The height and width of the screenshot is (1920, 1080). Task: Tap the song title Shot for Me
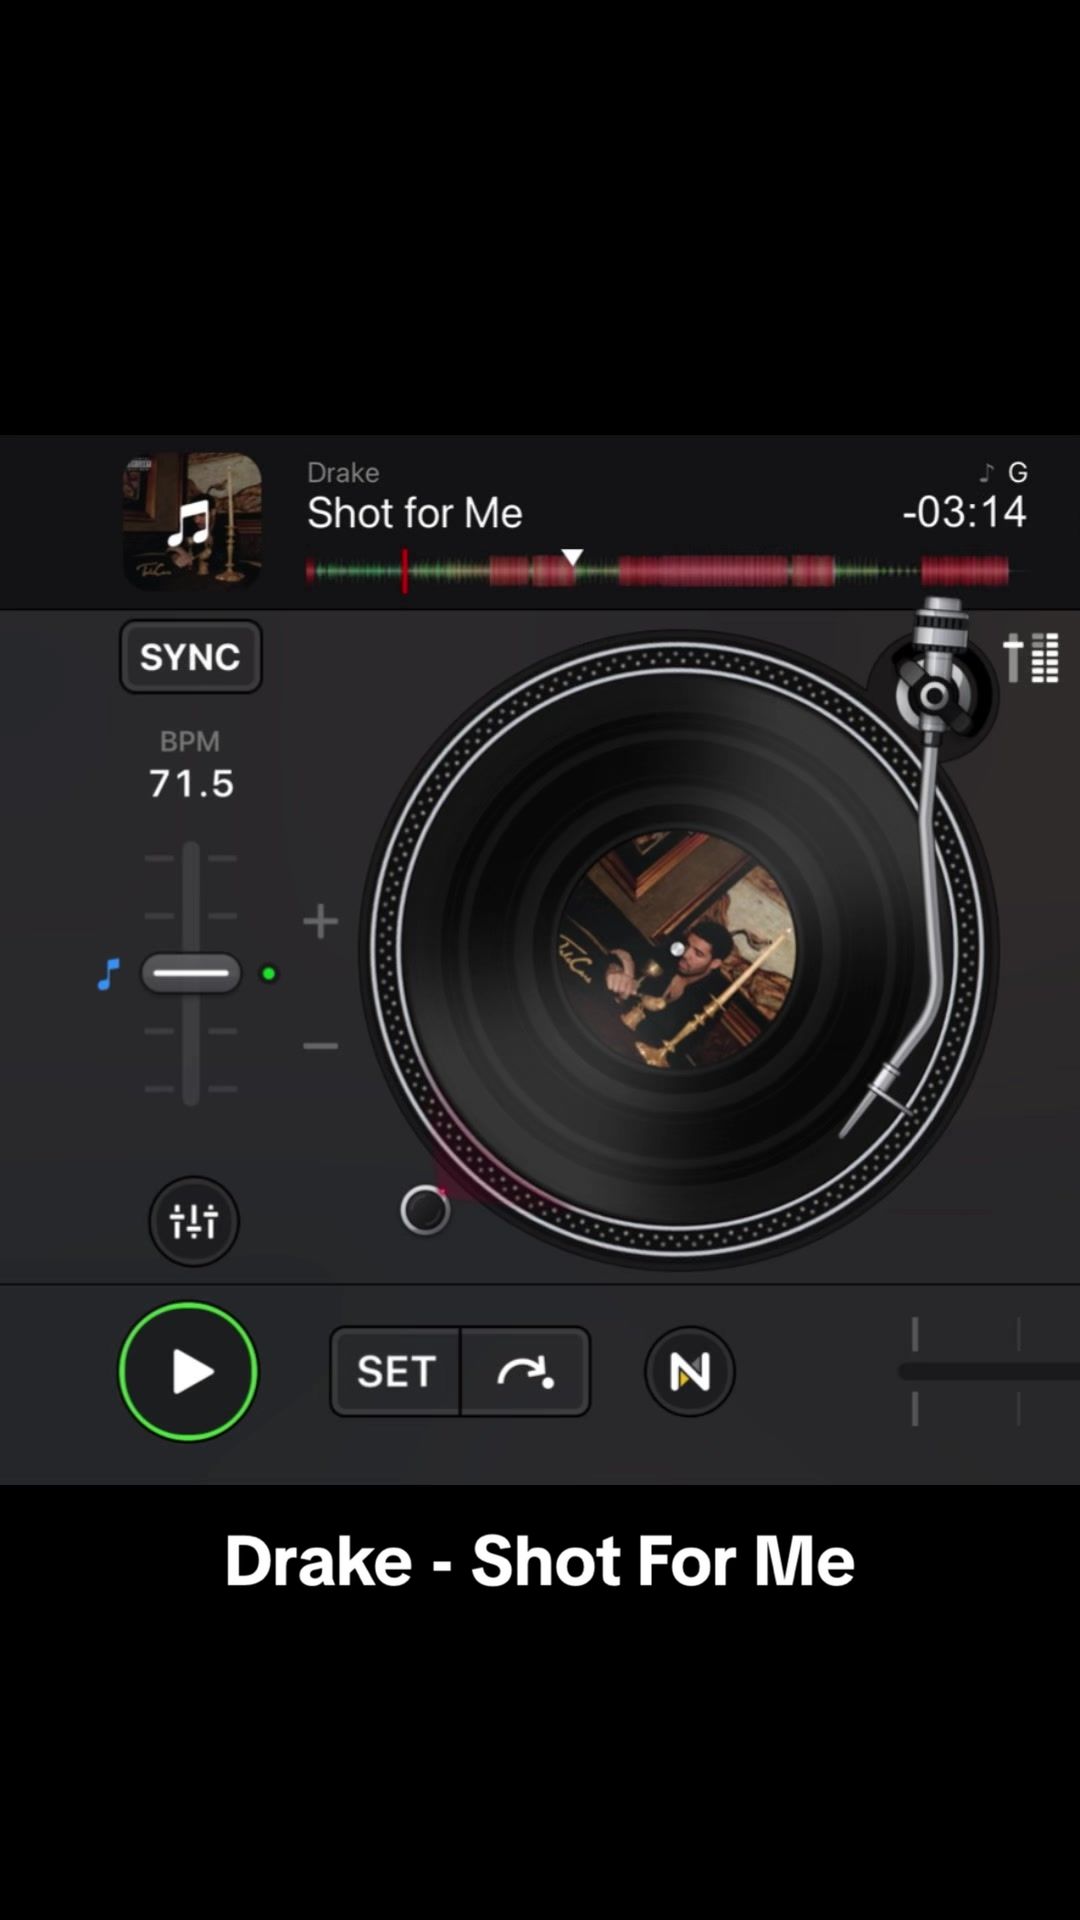pos(415,513)
